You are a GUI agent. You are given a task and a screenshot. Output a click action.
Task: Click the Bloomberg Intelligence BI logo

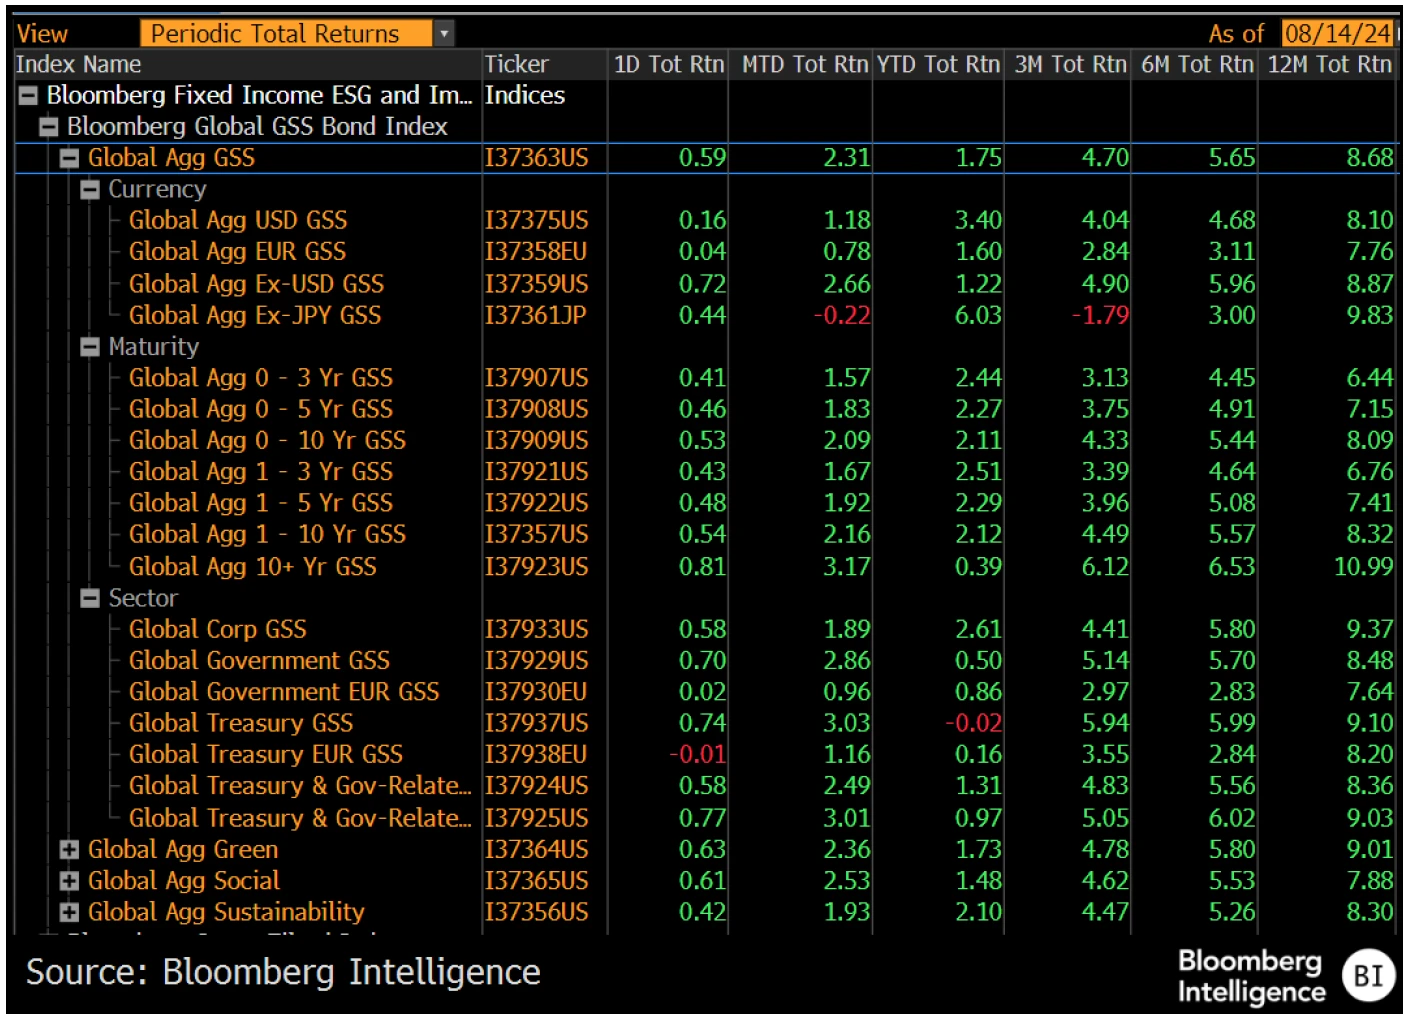pyautogui.click(x=1368, y=975)
